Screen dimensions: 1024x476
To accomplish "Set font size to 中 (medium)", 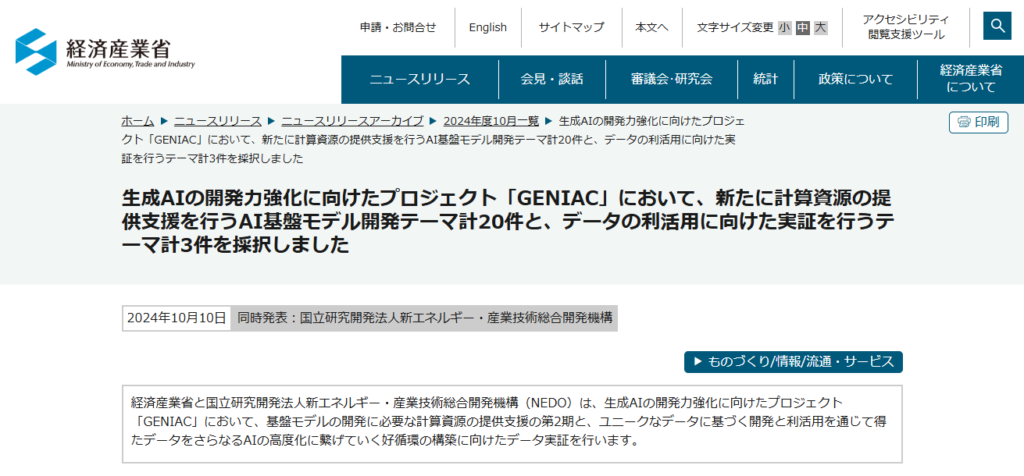I will [802, 28].
